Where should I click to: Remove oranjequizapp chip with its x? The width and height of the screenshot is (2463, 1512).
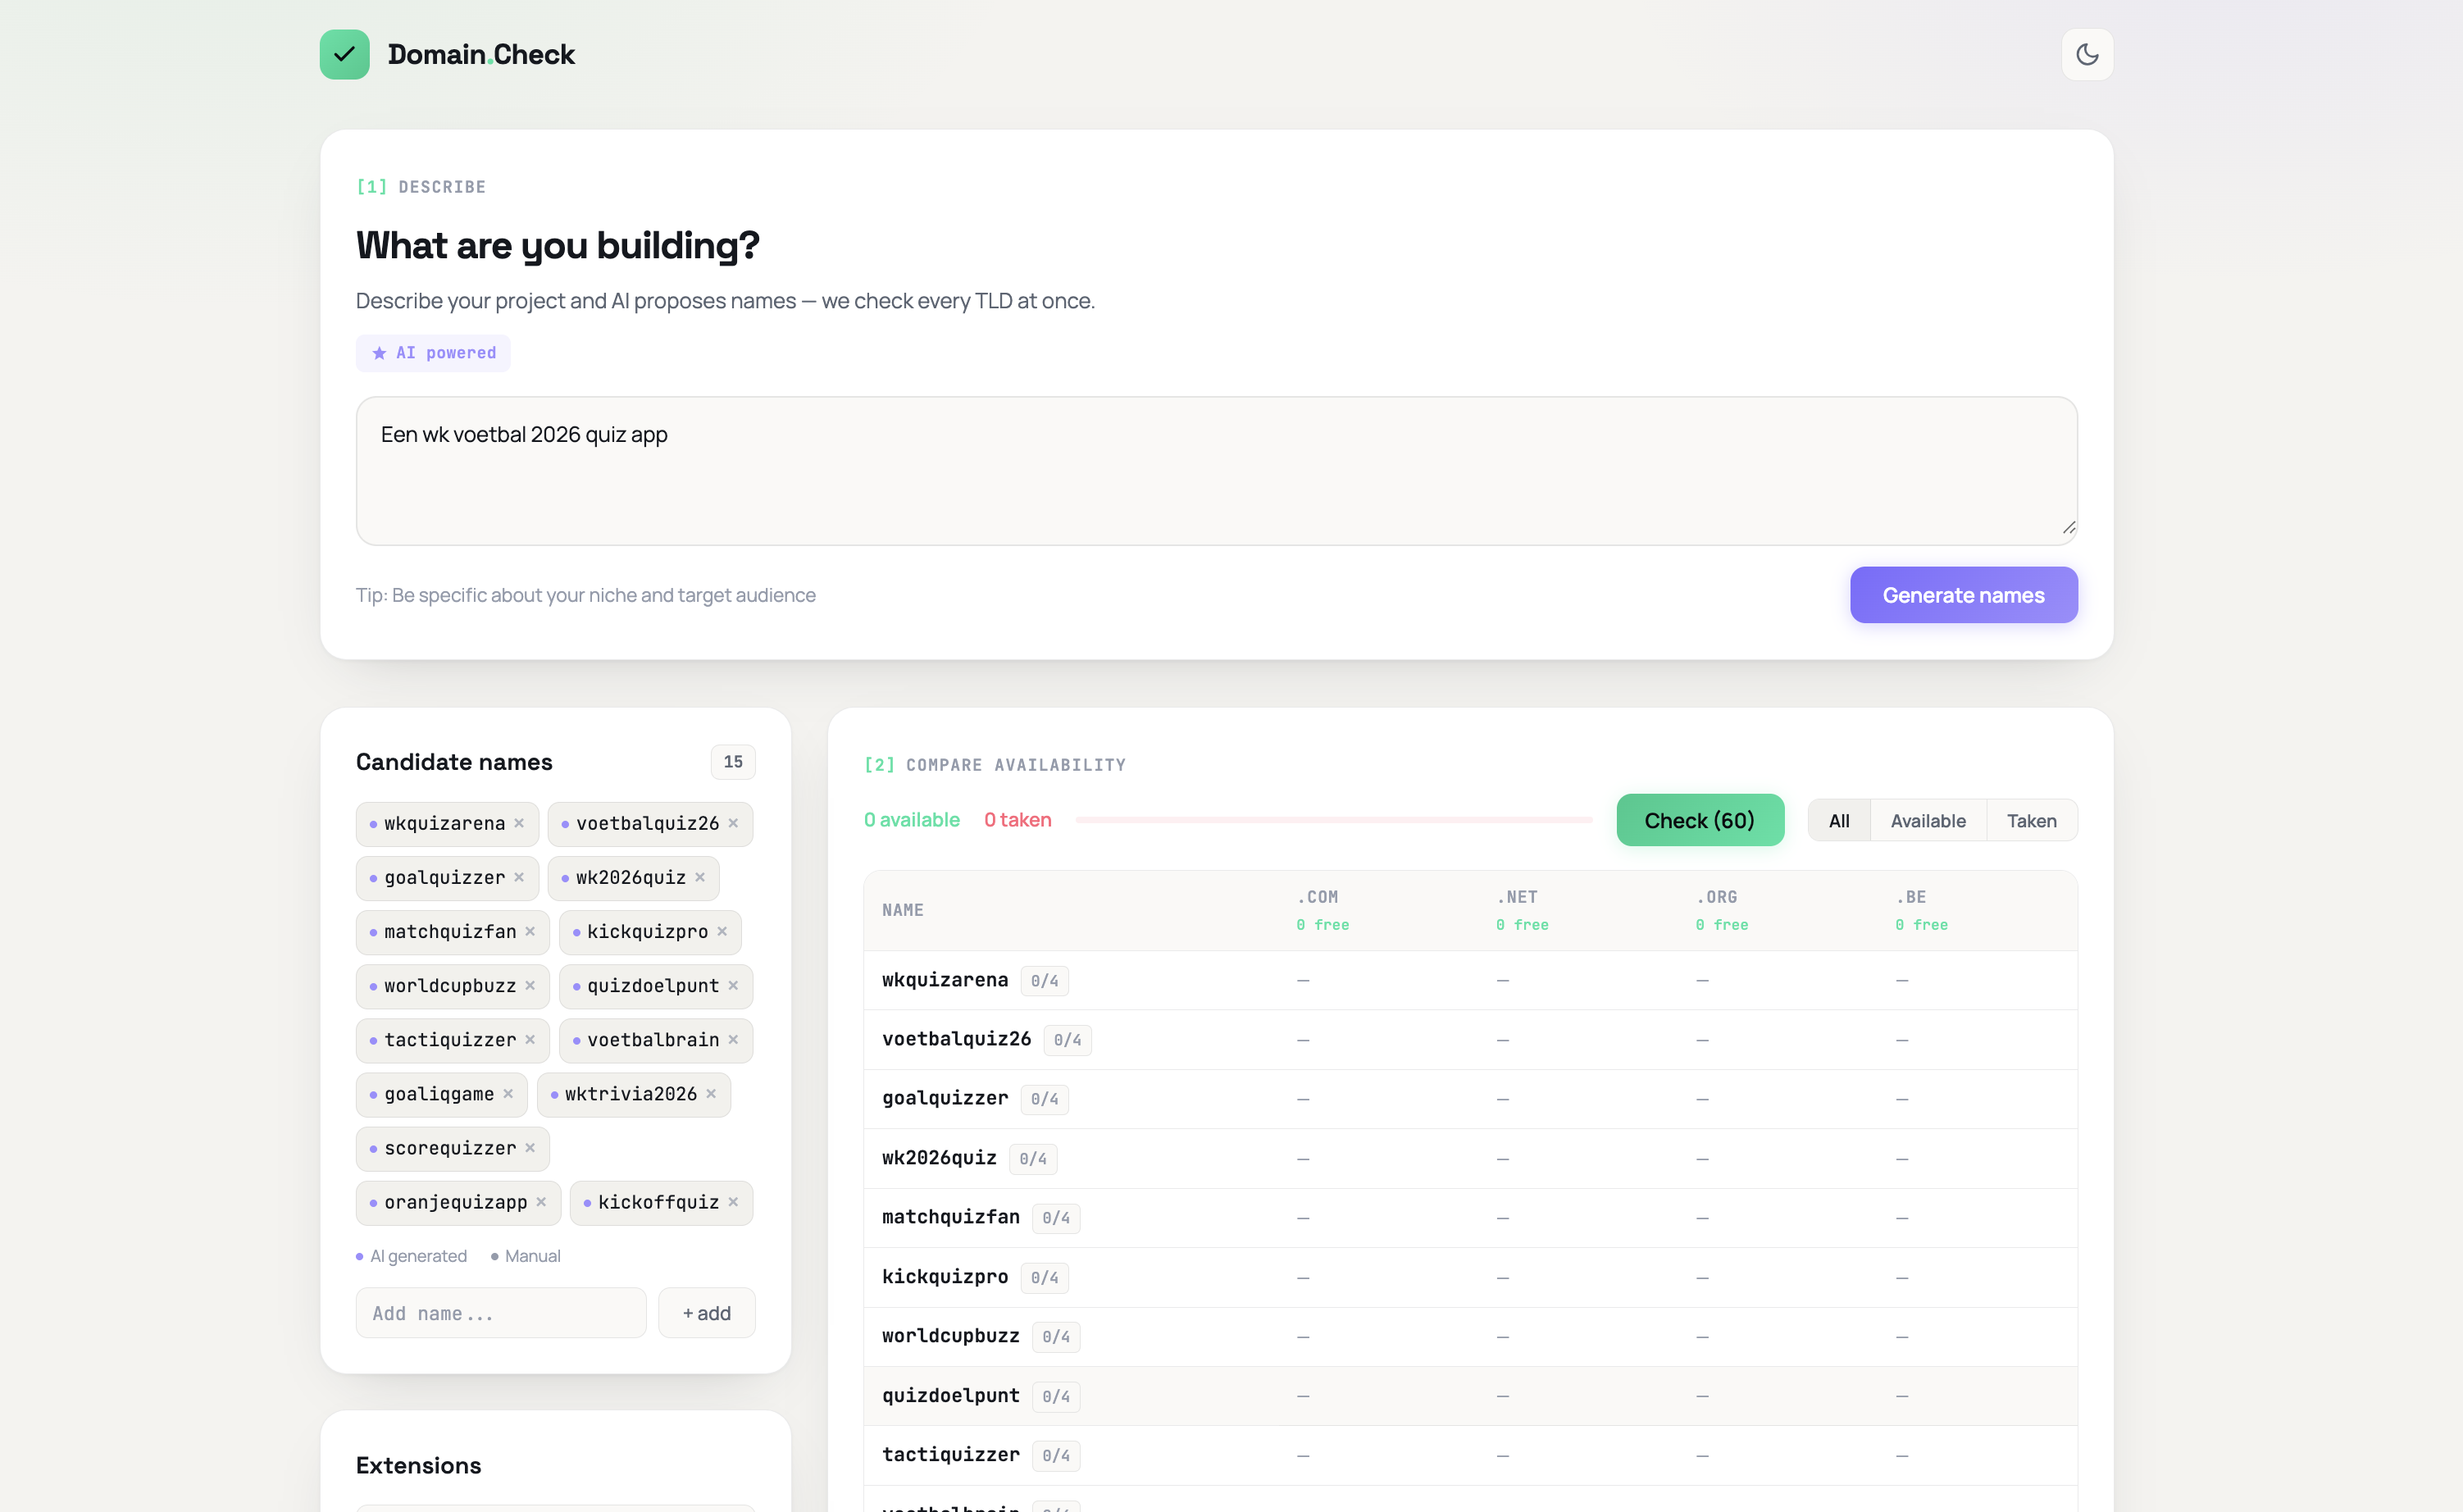click(541, 1202)
